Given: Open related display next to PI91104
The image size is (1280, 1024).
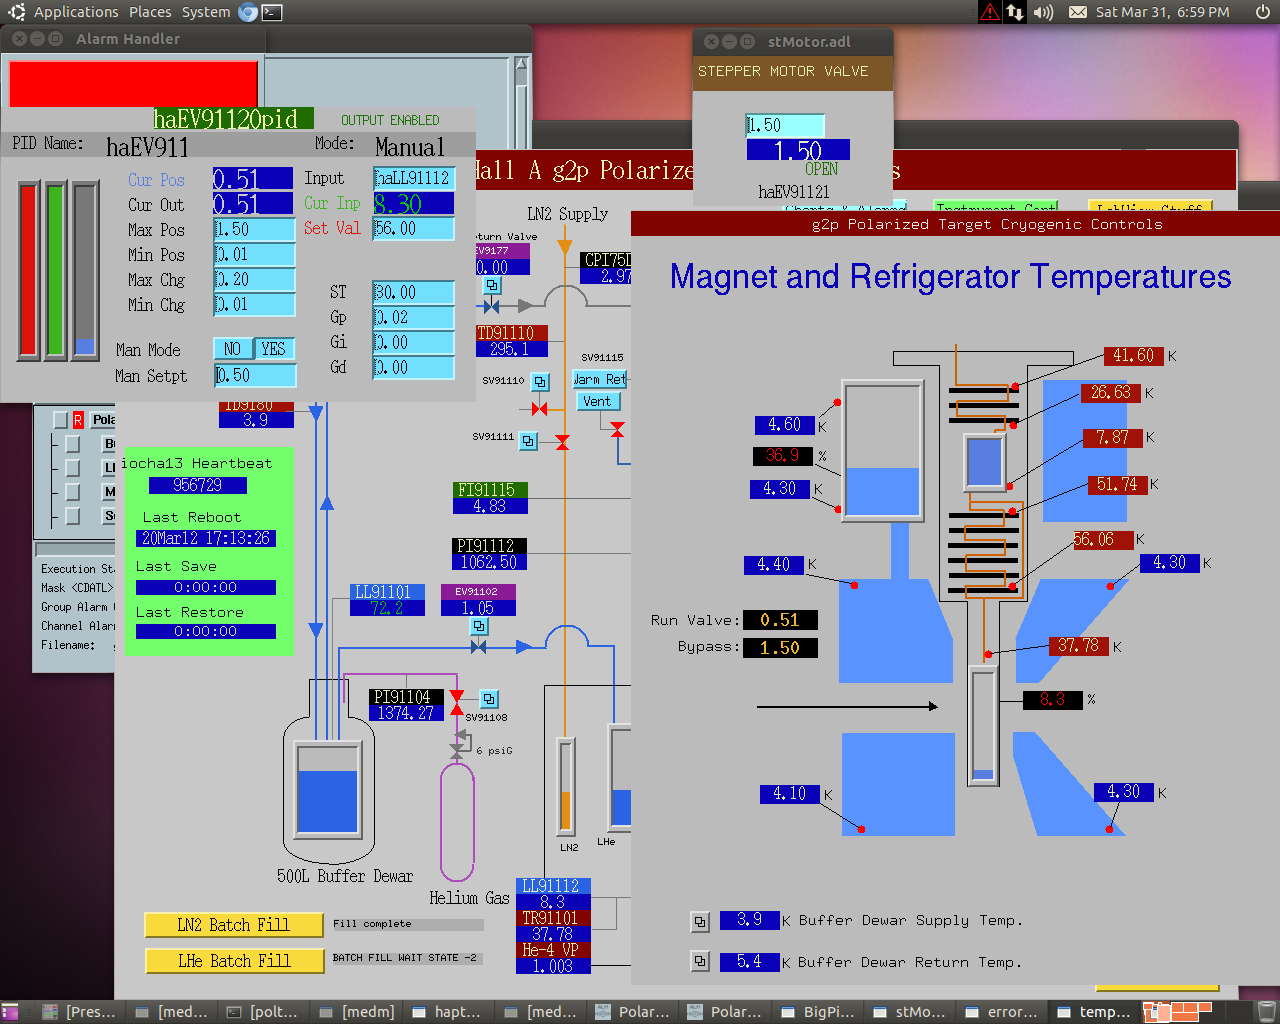Looking at the screenshot, I should click(489, 699).
